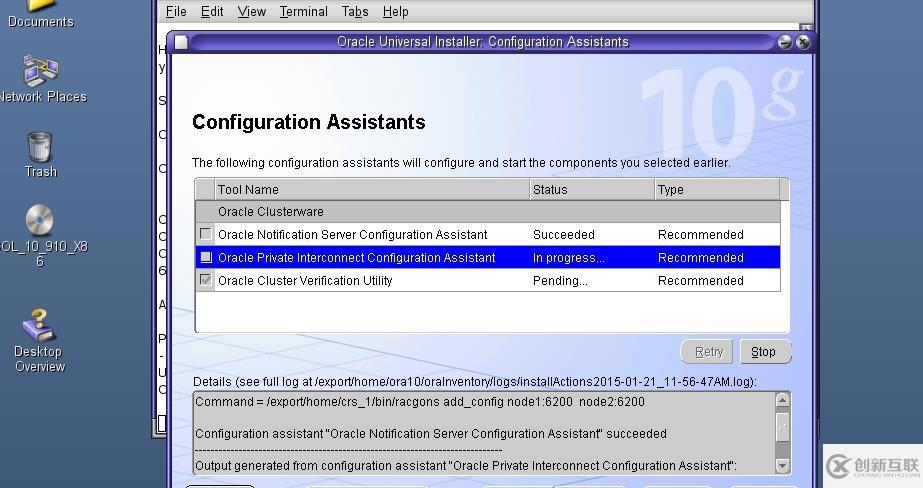Click the details log scrollbar up arrow

click(782, 400)
